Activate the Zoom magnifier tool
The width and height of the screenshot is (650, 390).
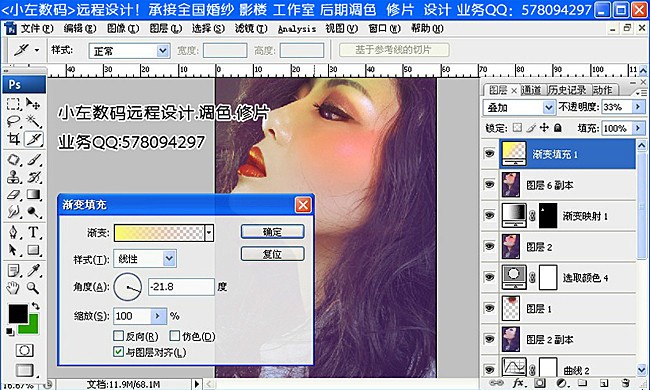click(x=33, y=287)
